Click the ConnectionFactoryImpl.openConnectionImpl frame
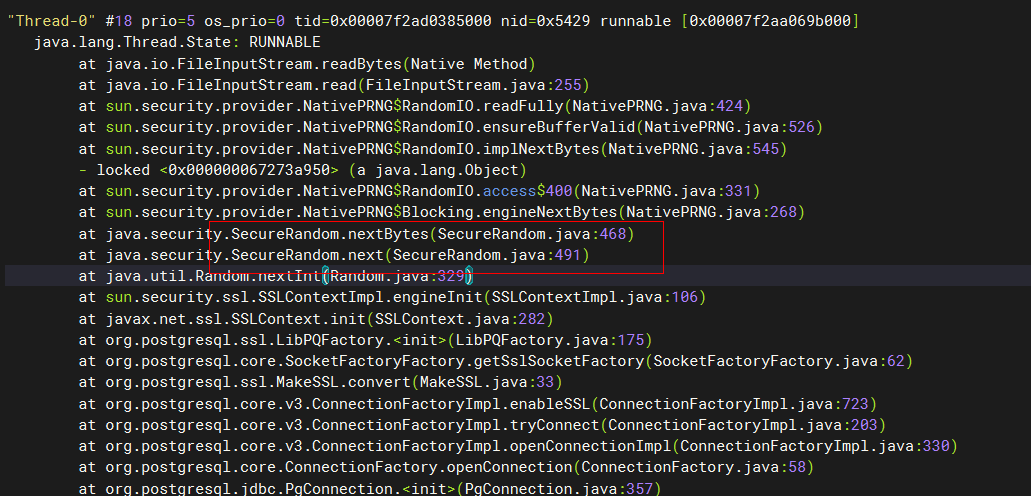This screenshot has width=1031, height=496. pyautogui.click(x=518, y=445)
